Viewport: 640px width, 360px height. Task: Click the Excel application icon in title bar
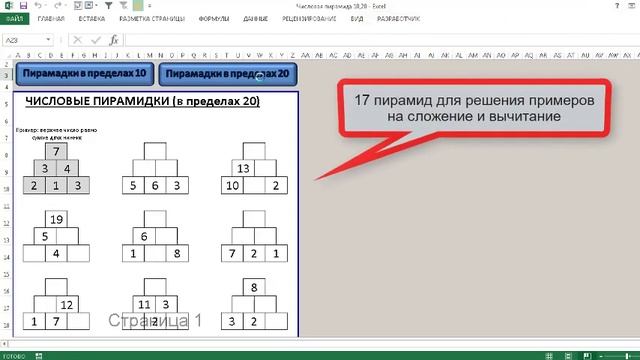coord(8,5)
